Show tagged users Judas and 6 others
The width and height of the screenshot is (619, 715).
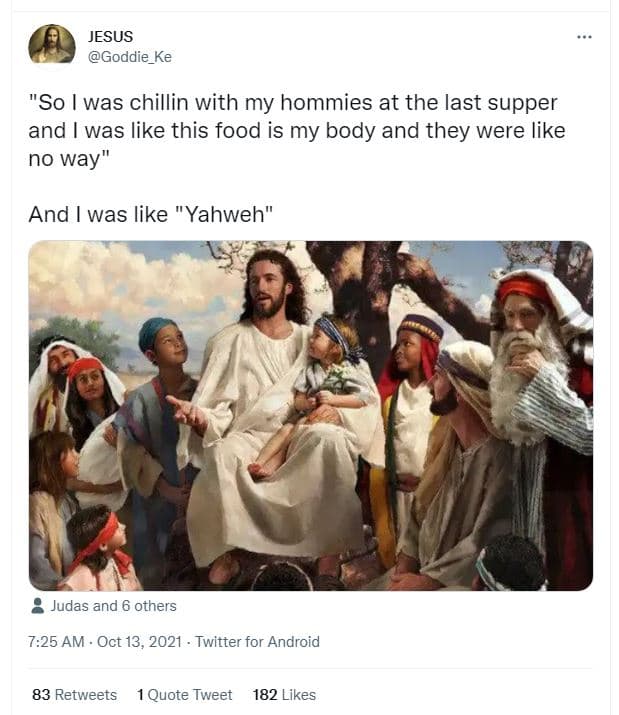(113, 606)
